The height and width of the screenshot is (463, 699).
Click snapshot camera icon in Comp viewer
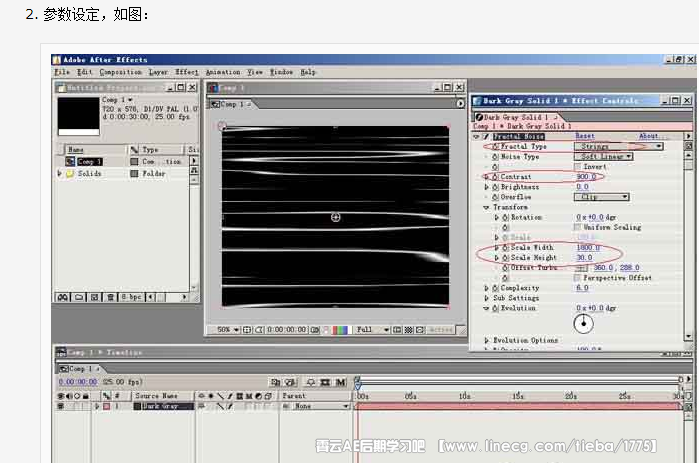pyautogui.click(x=315, y=330)
